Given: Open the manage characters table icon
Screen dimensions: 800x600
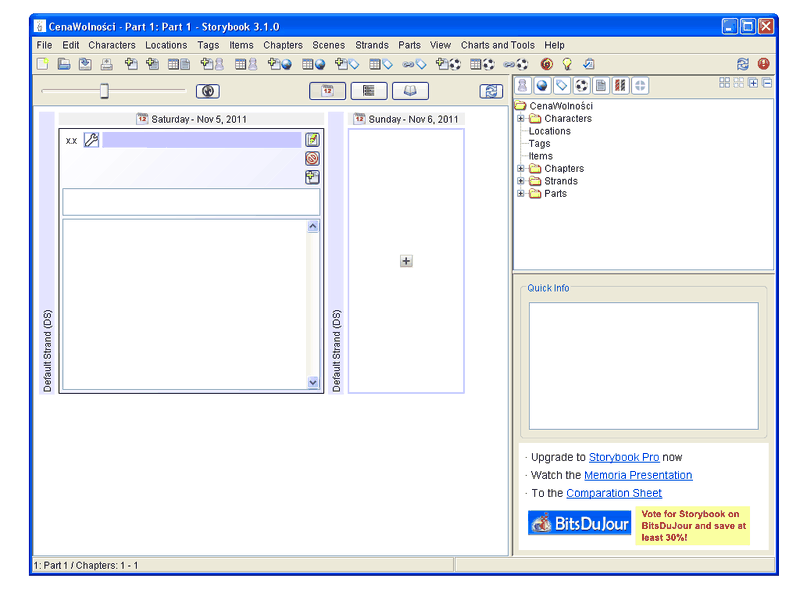Looking at the screenshot, I should tap(246, 64).
